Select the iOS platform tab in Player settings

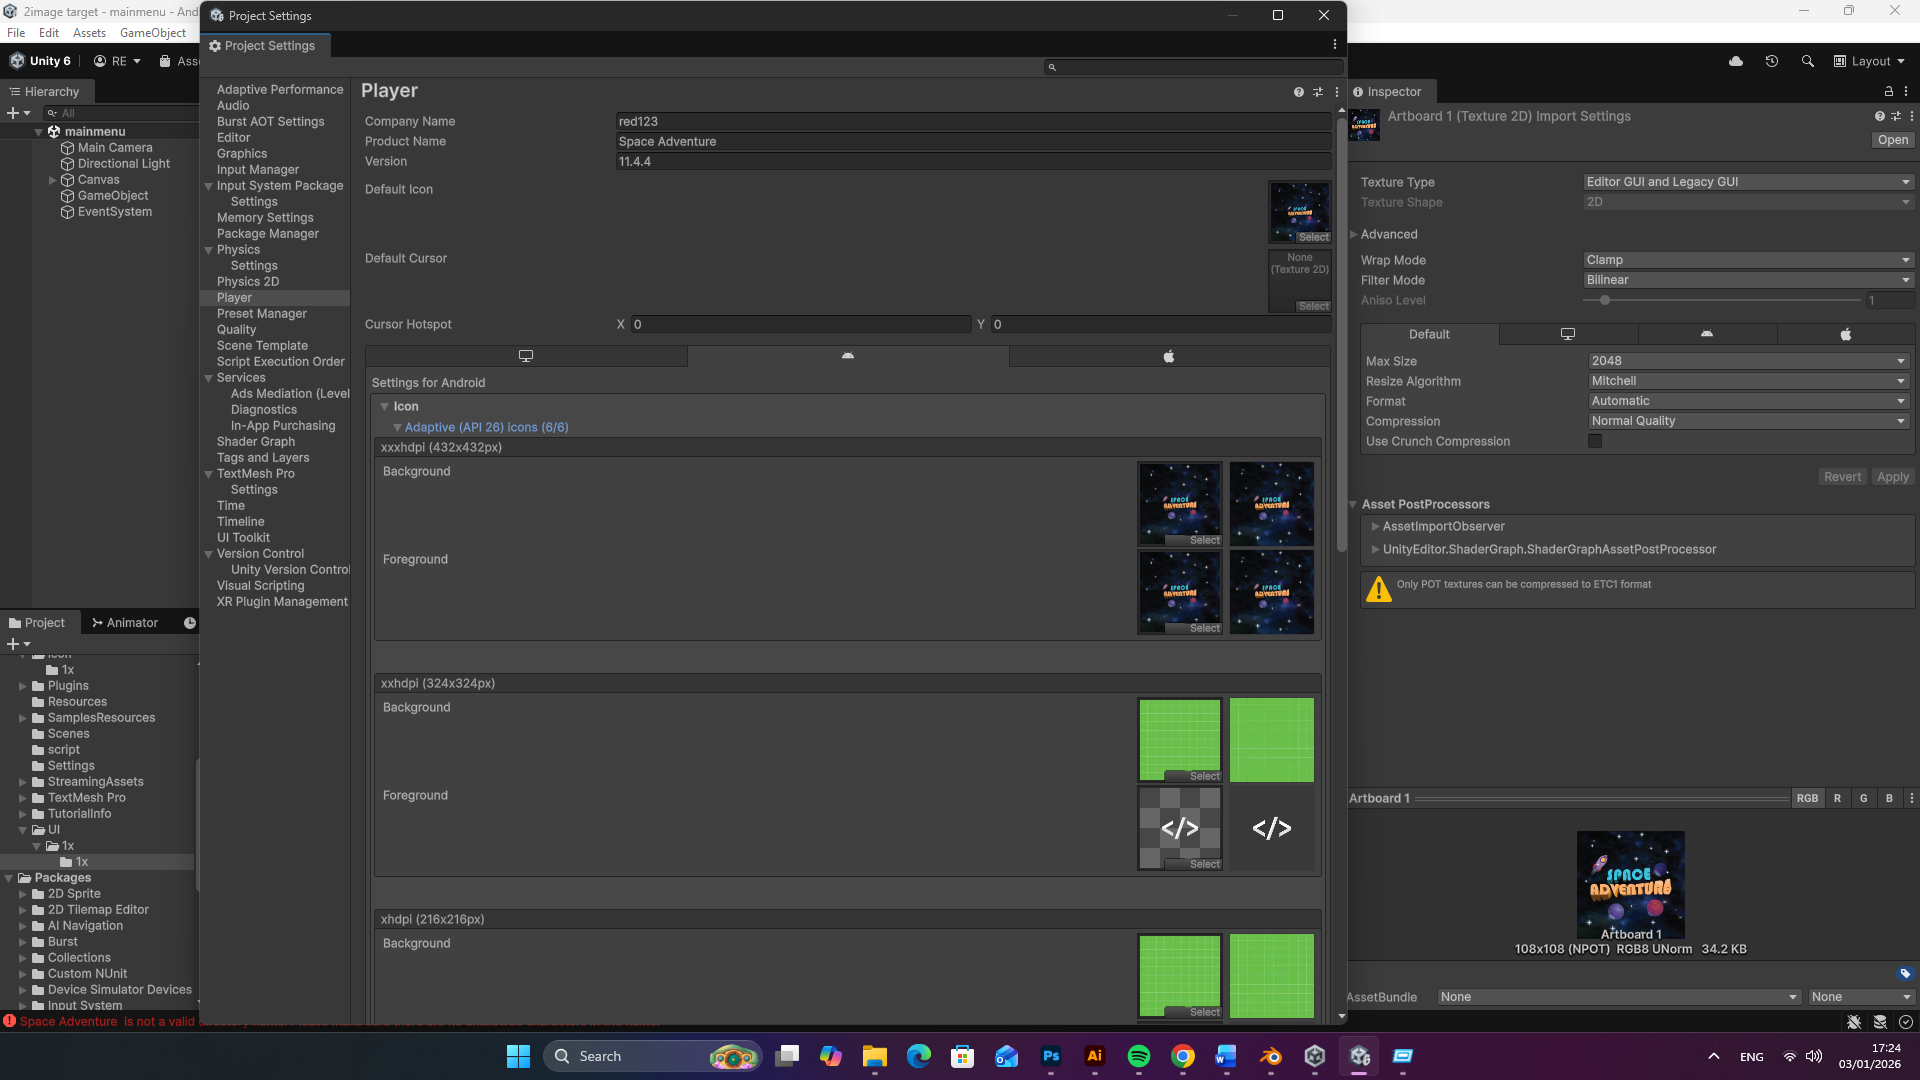pyautogui.click(x=1168, y=356)
